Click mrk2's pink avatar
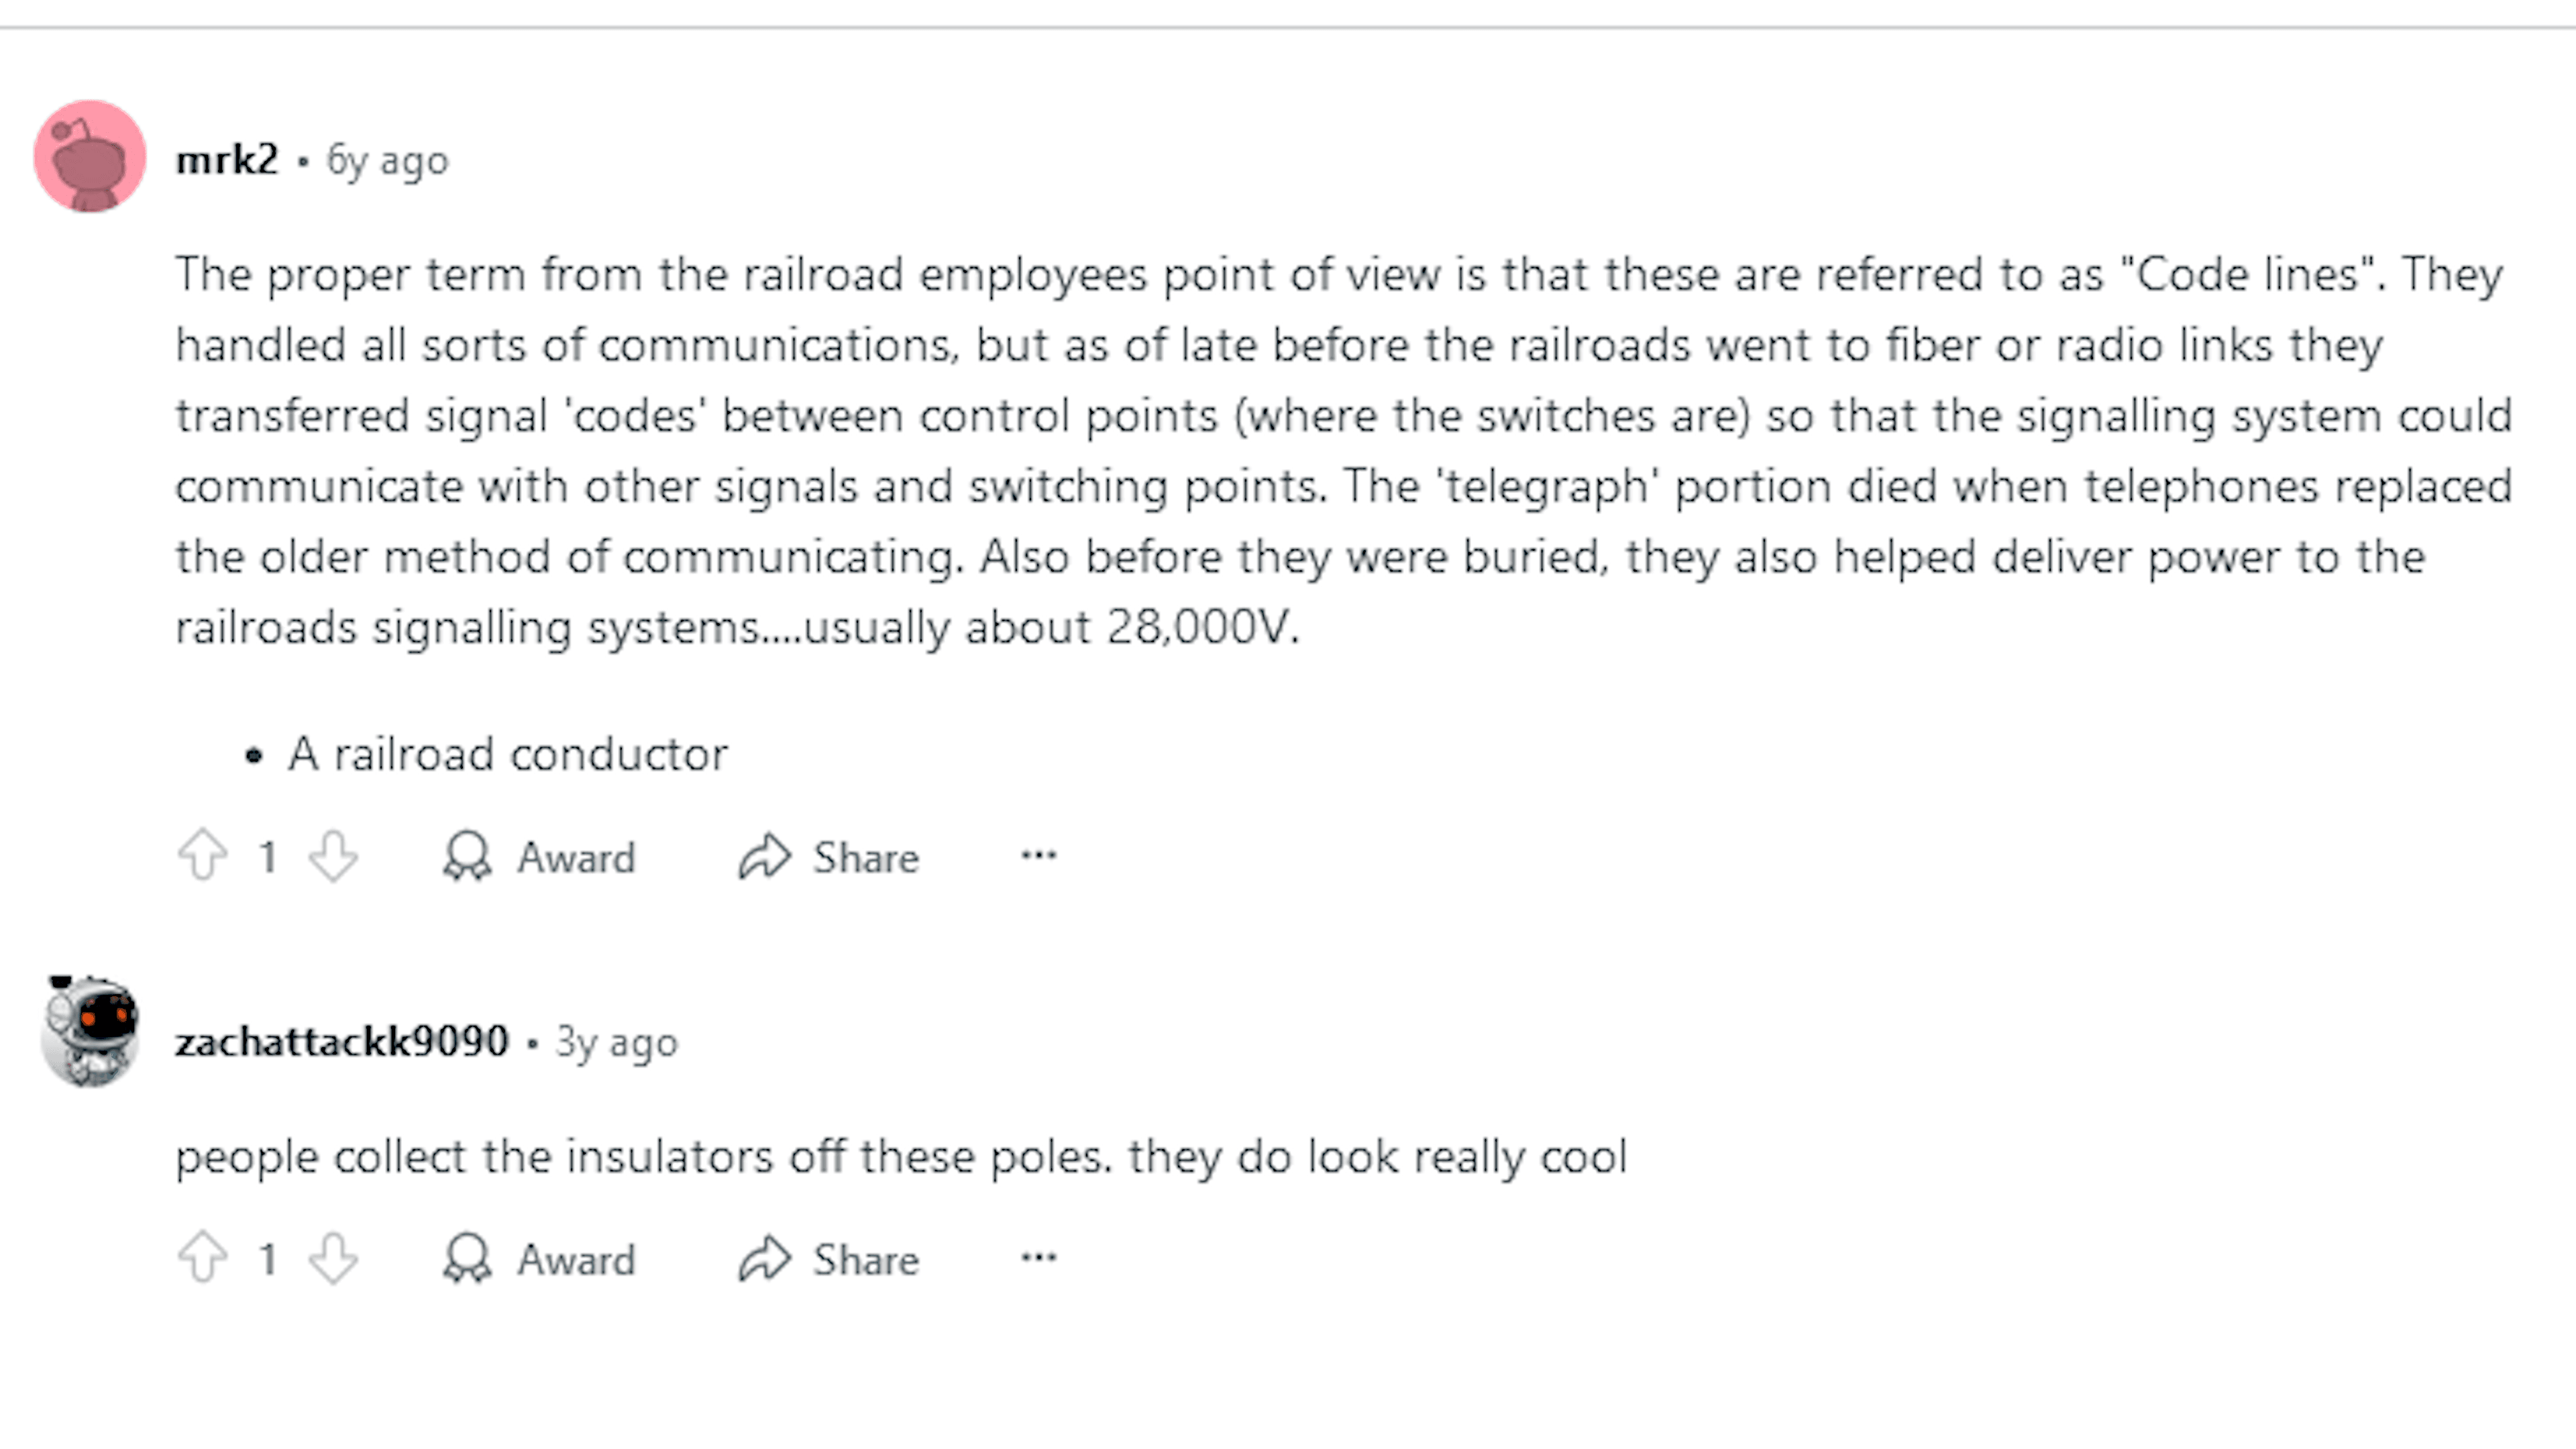Viewport: 2576px width, 1449px height. (x=90, y=156)
